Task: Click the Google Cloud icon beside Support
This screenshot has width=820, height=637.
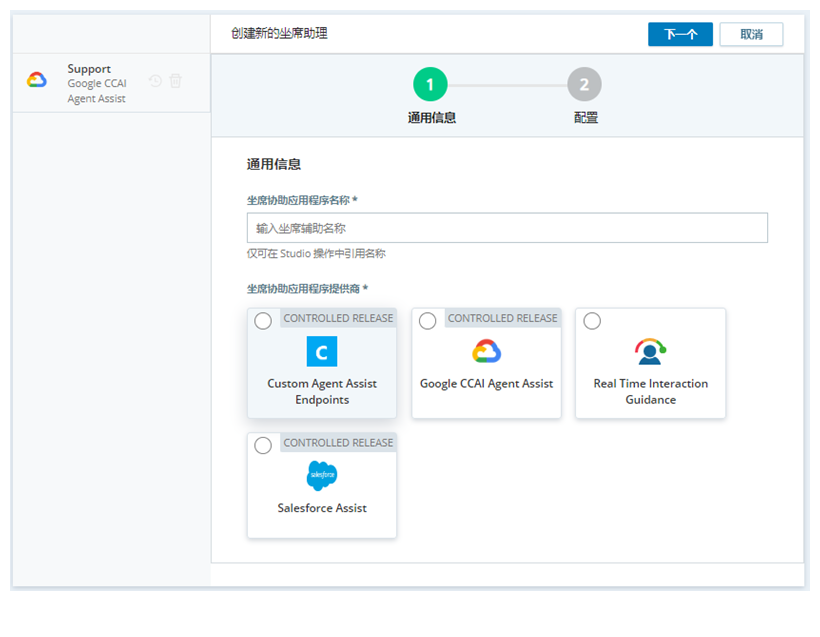Action: 37,80
